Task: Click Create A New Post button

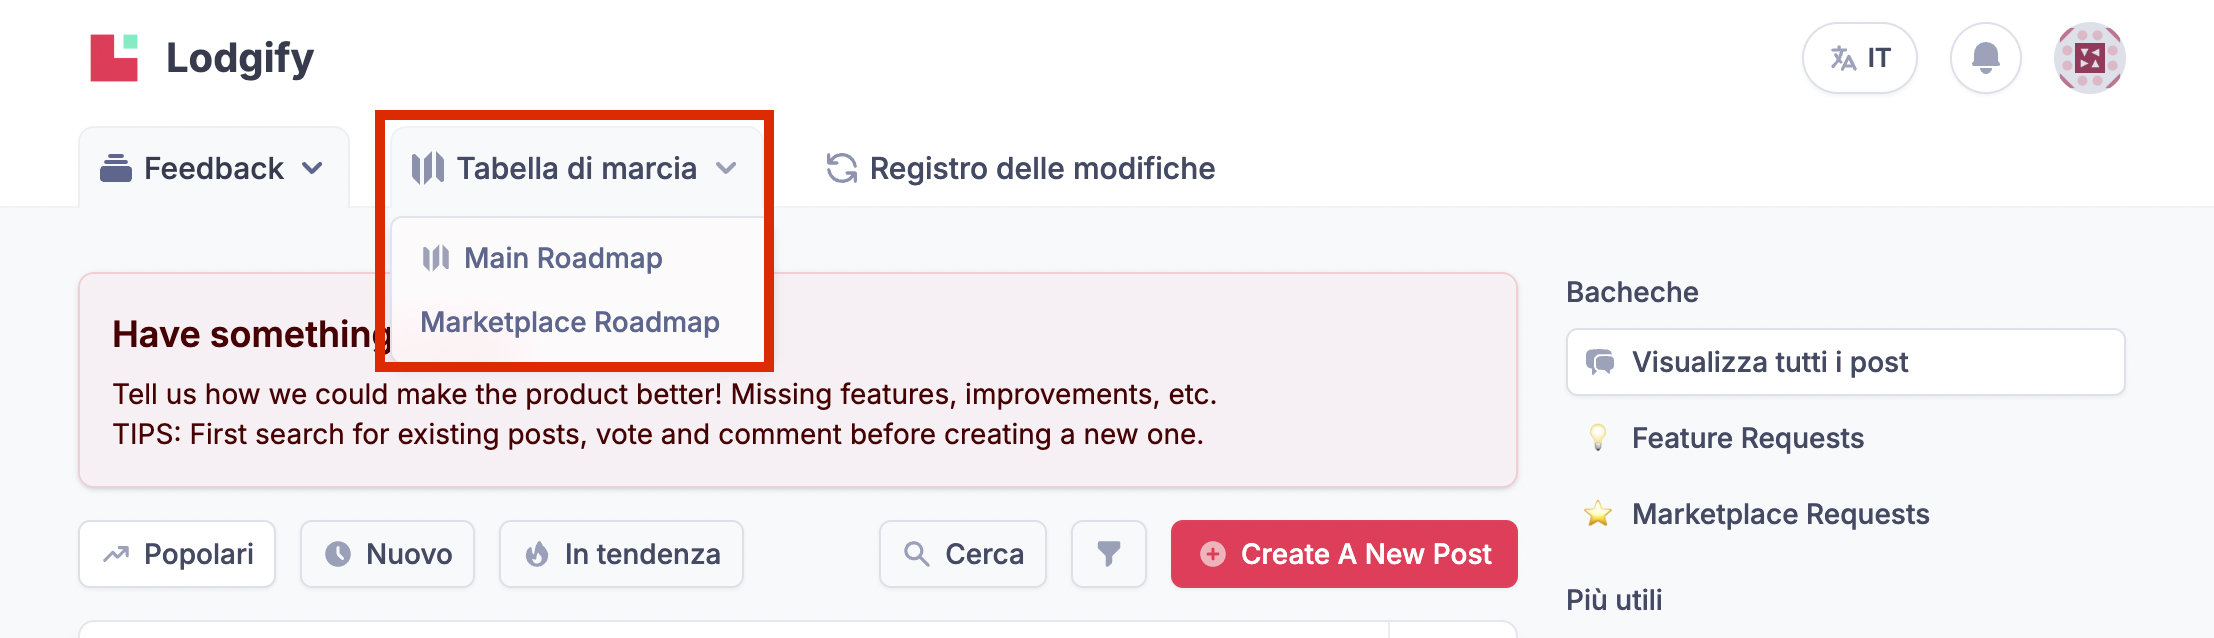Action: (x=1344, y=554)
